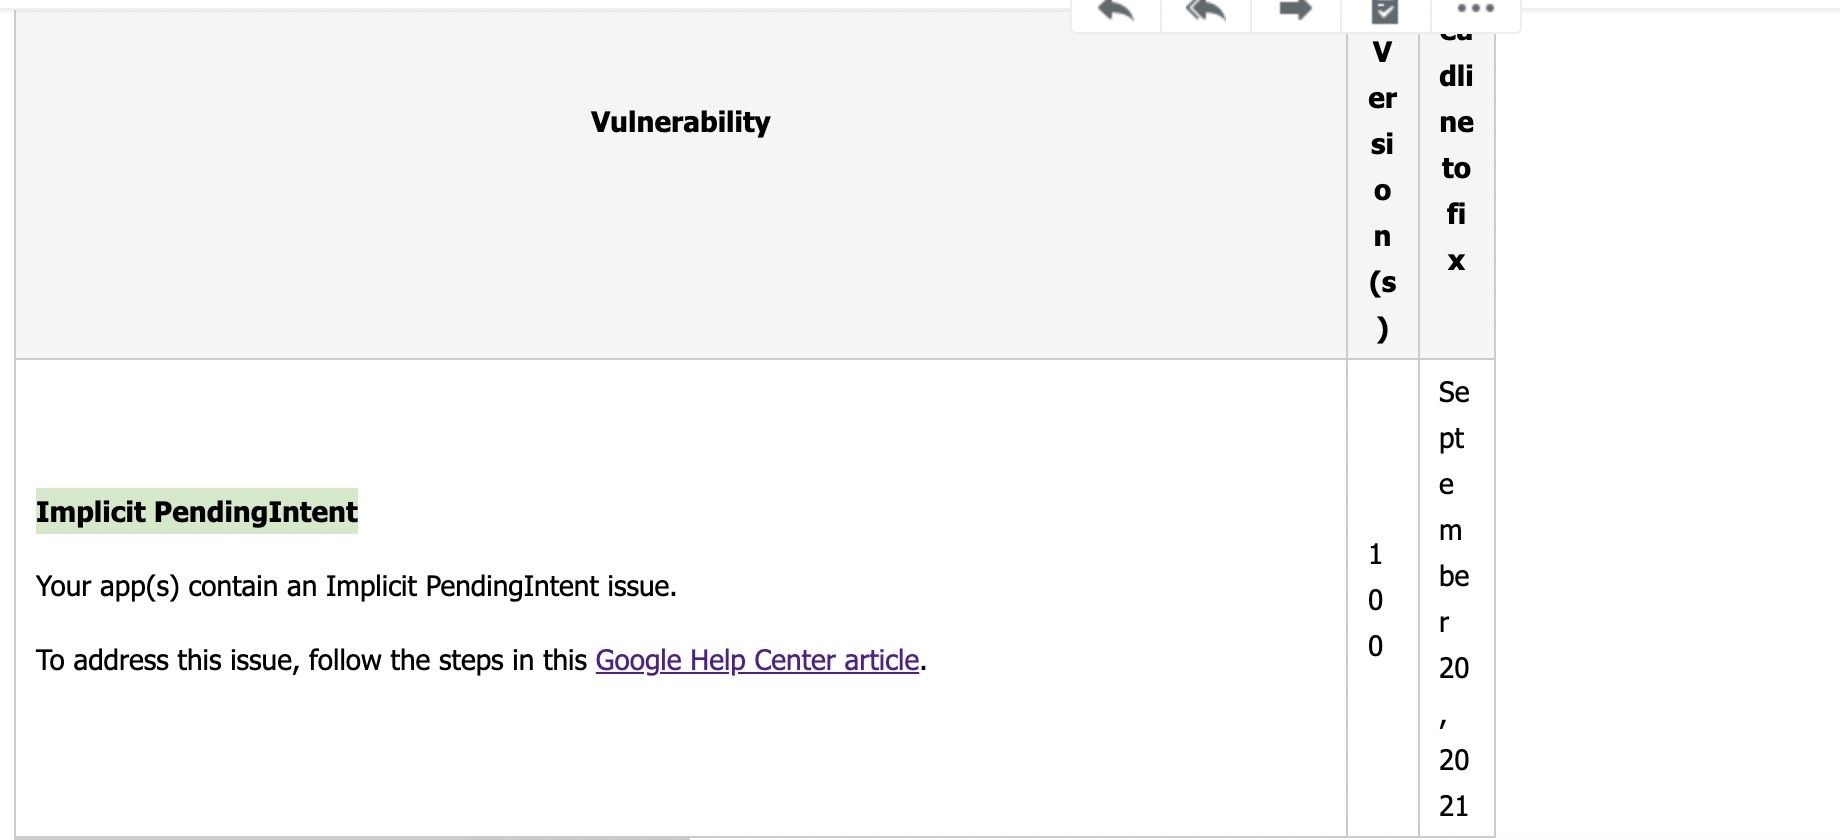Click the Version(s) column header
The height and width of the screenshot is (840, 1840).
(x=1382, y=190)
